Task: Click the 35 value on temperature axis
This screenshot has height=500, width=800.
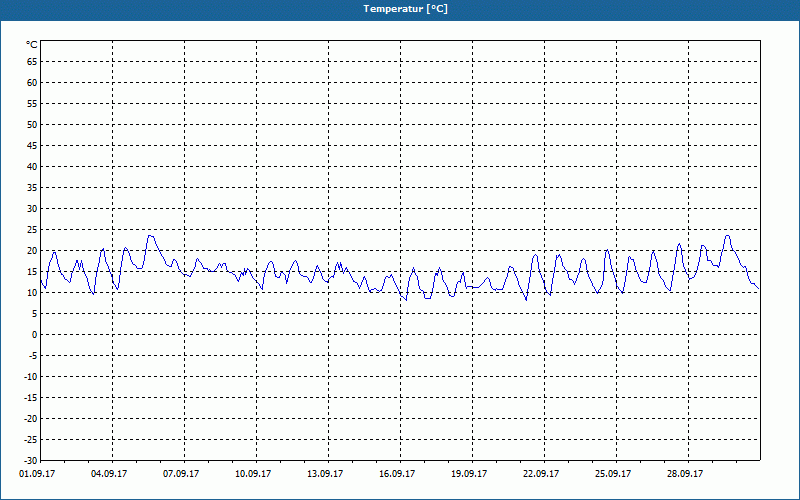Action: pos(32,188)
